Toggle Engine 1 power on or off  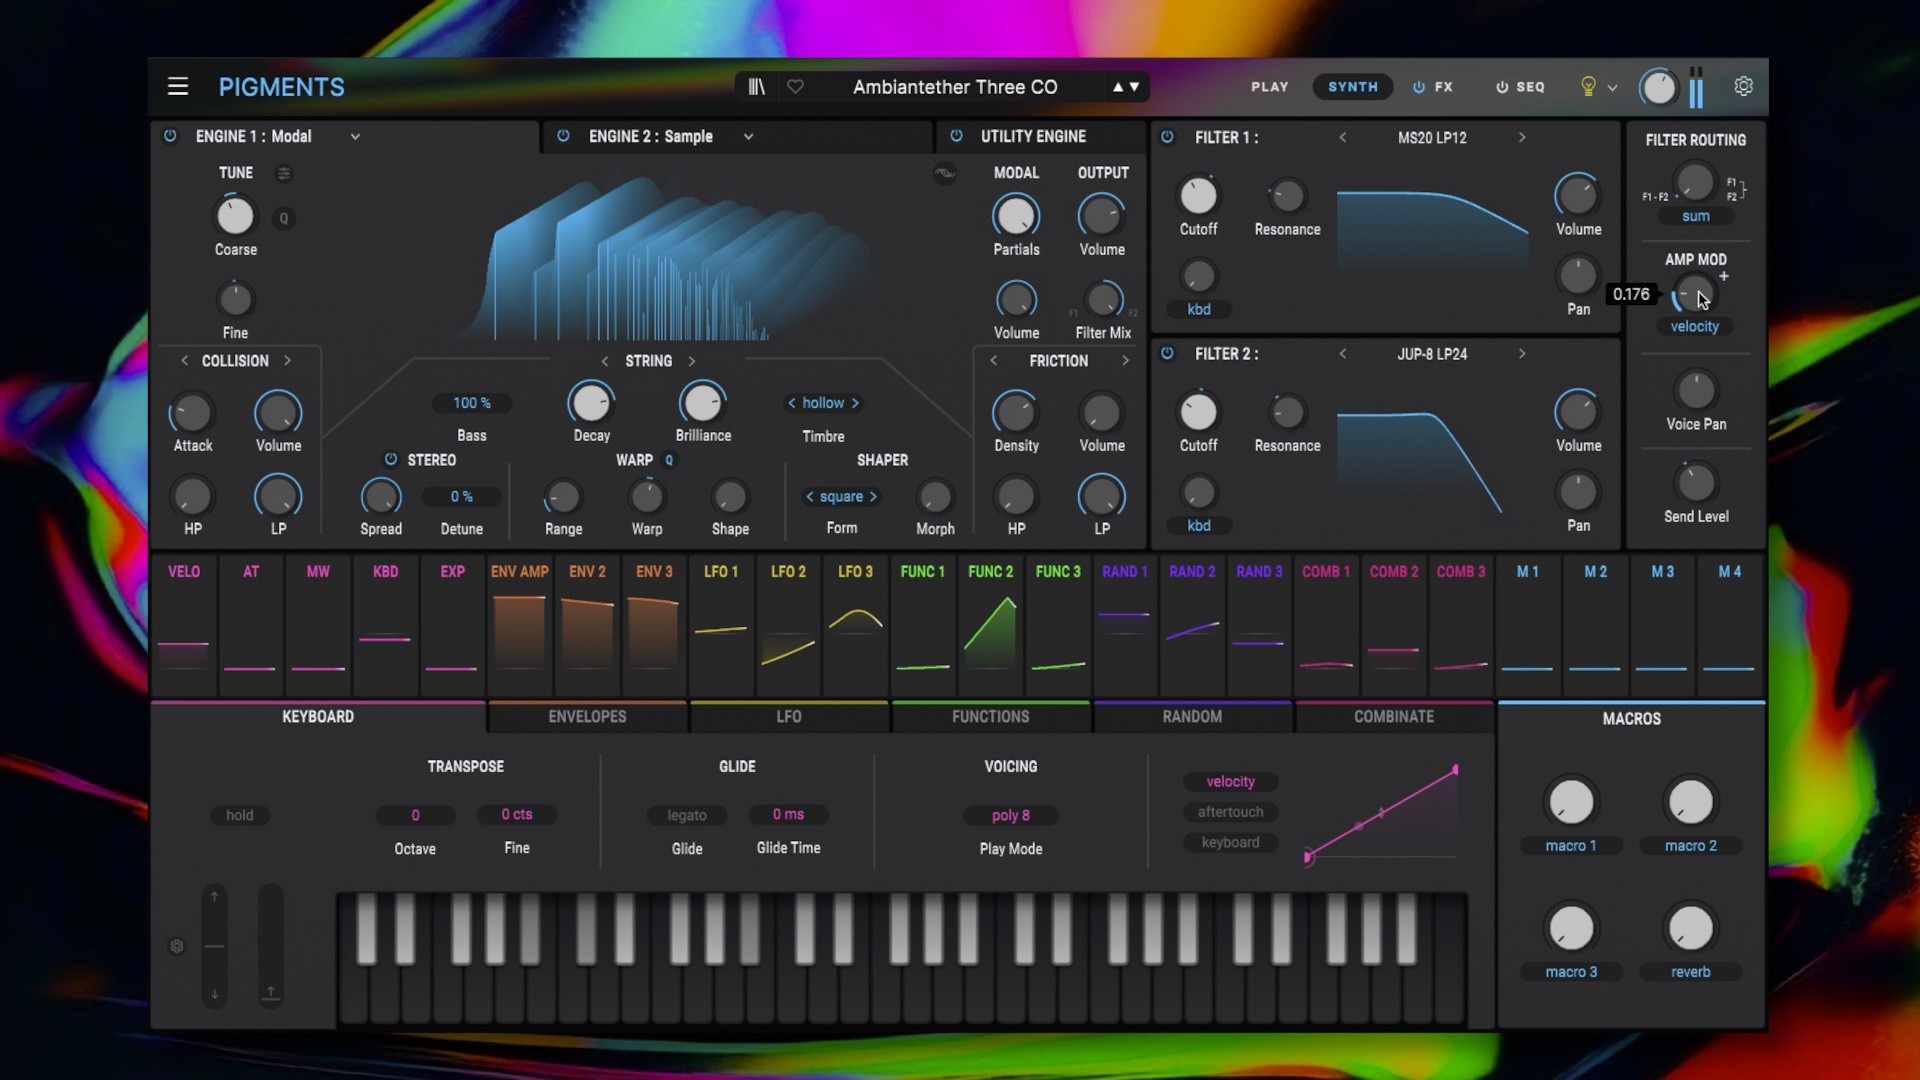point(170,136)
